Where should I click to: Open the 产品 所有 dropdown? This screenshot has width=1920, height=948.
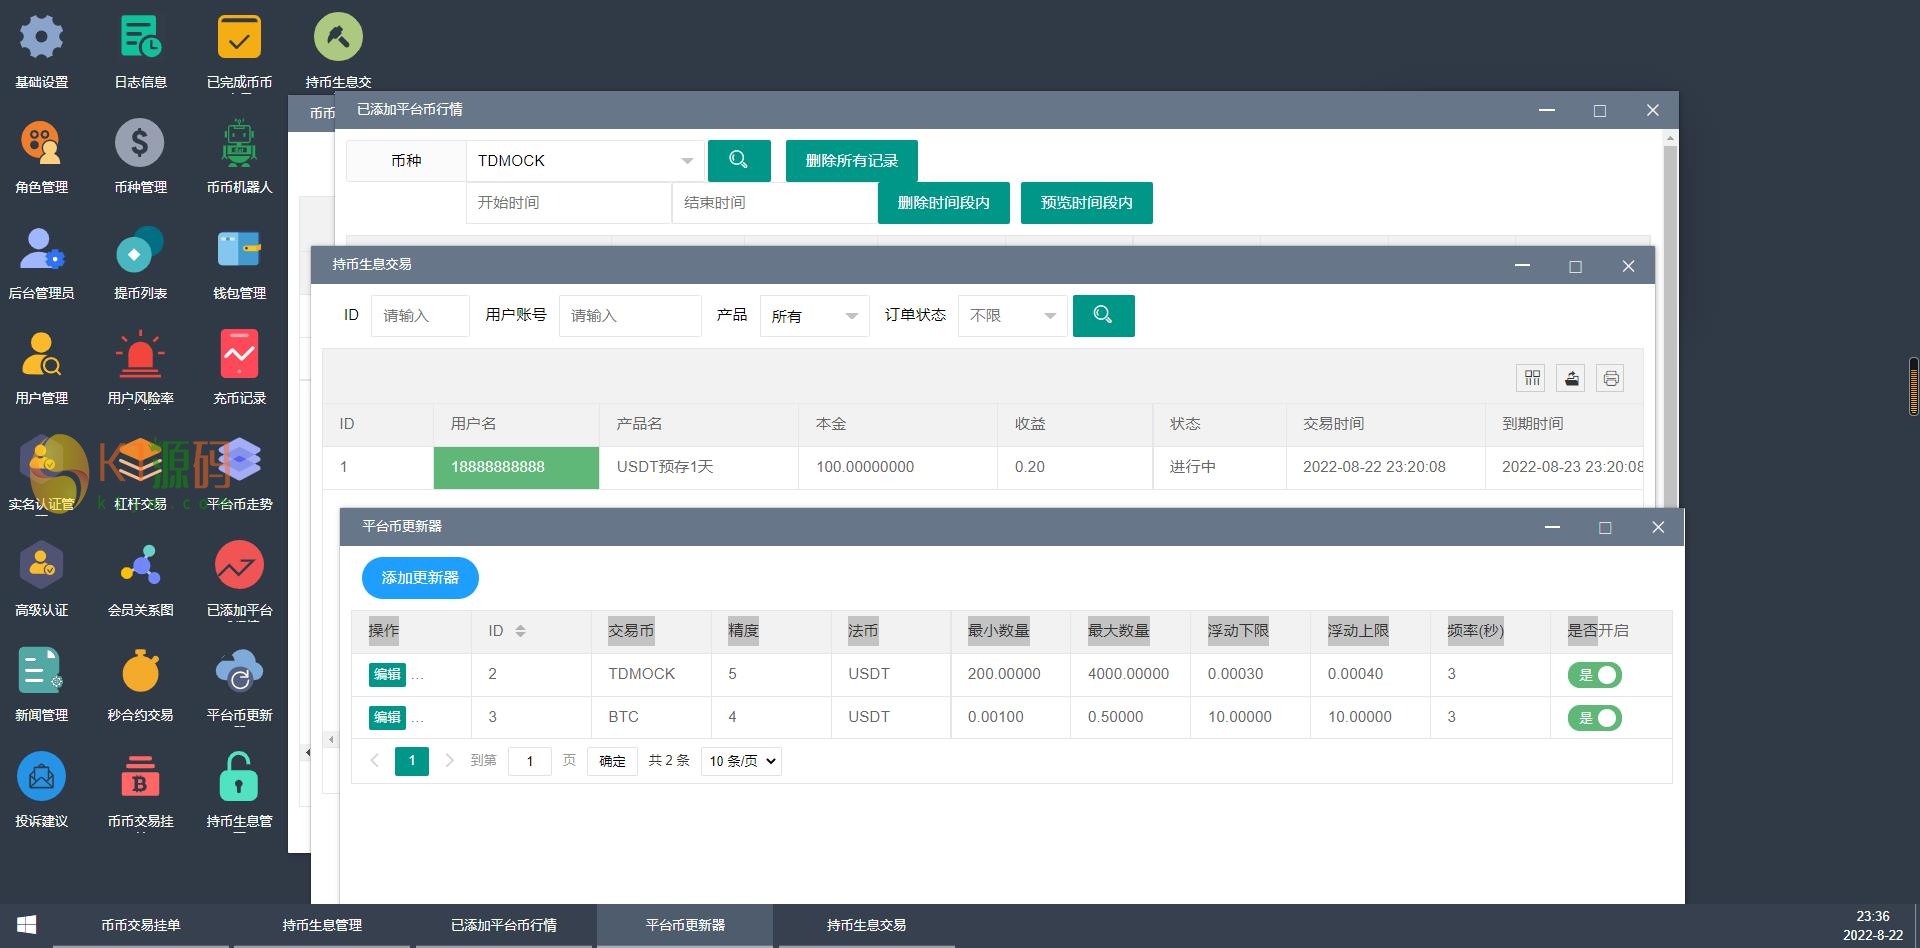pyautogui.click(x=814, y=316)
